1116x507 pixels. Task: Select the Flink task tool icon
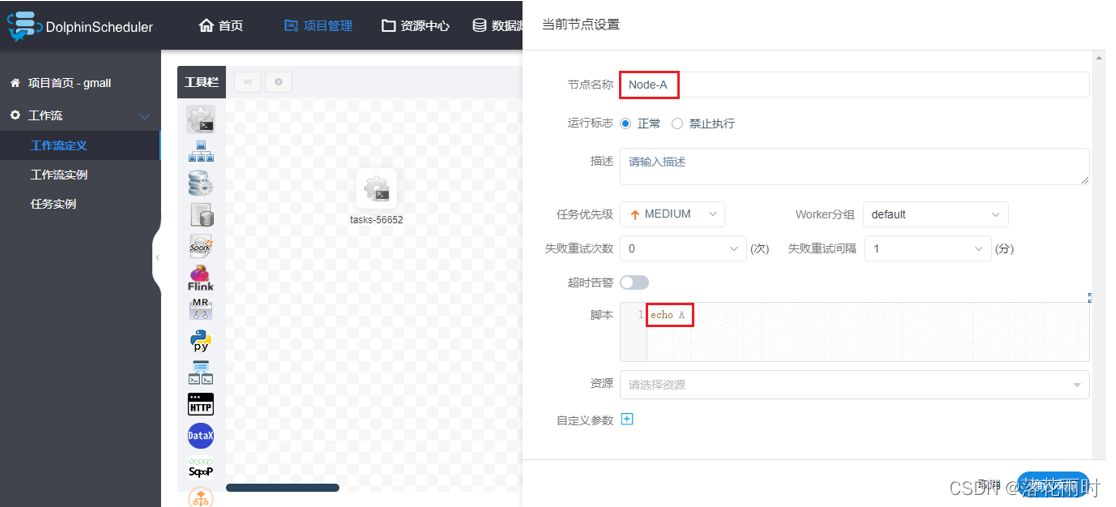pos(201,278)
